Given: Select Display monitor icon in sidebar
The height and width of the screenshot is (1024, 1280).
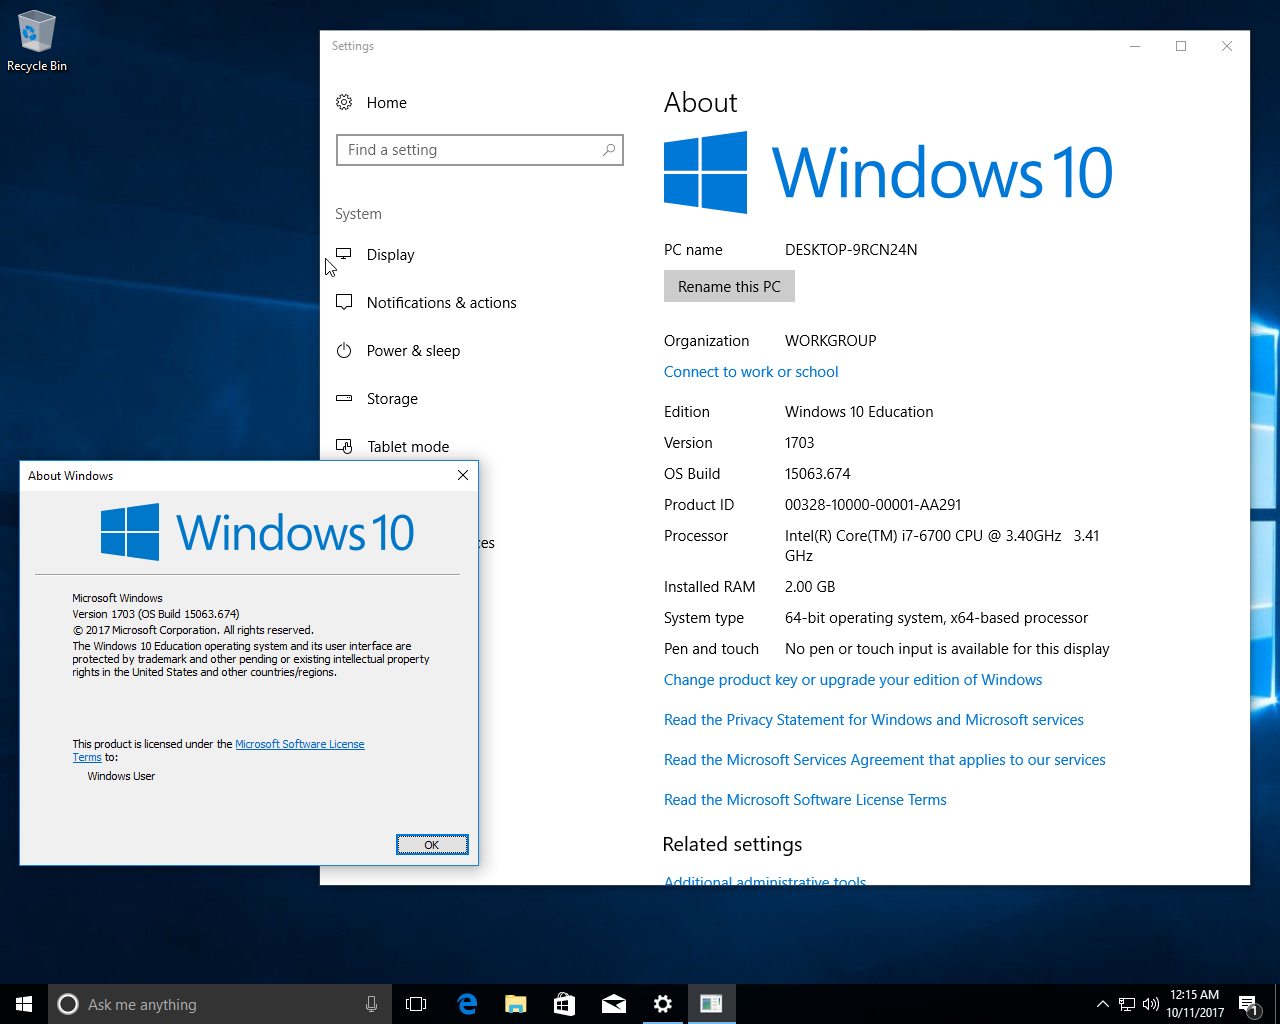Looking at the screenshot, I should point(344,254).
